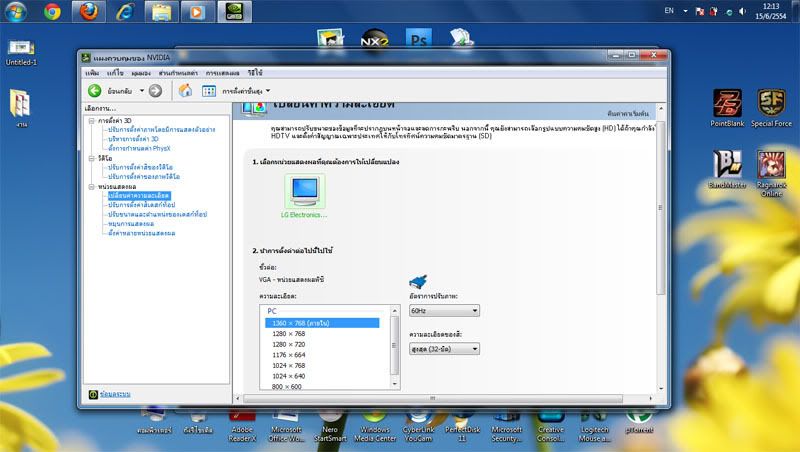The width and height of the screenshot is (800, 452).
Task: Open Google Chrome from the taskbar
Action: coord(52,13)
